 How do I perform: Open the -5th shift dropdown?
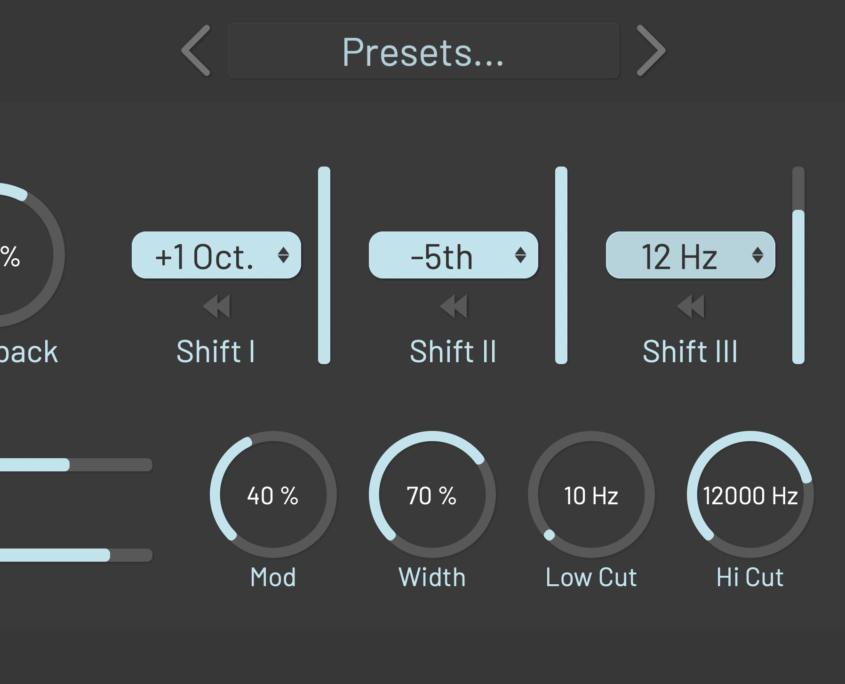click(x=453, y=256)
